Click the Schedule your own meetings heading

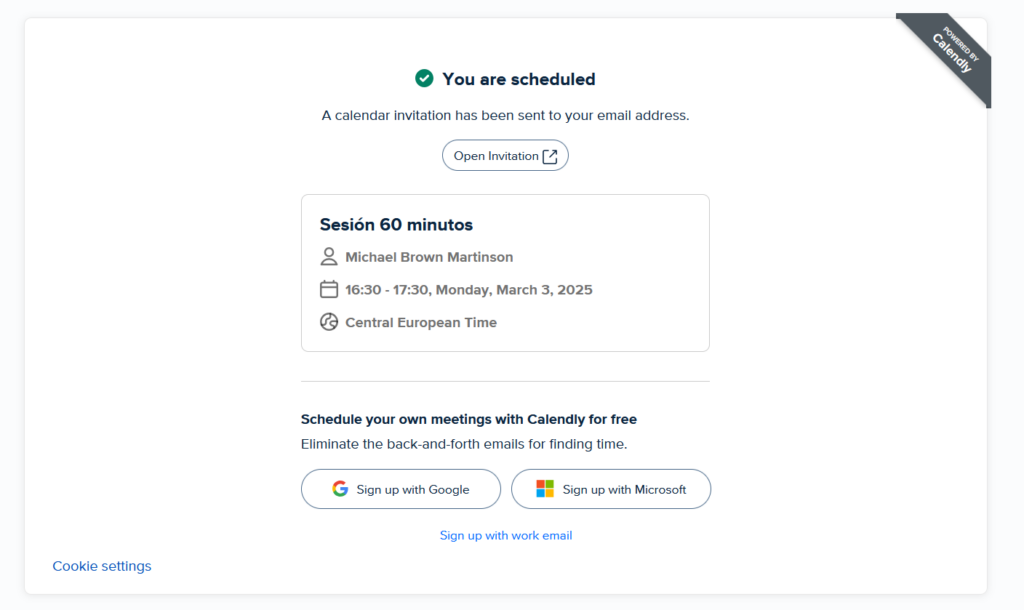(x=468, y=419)
